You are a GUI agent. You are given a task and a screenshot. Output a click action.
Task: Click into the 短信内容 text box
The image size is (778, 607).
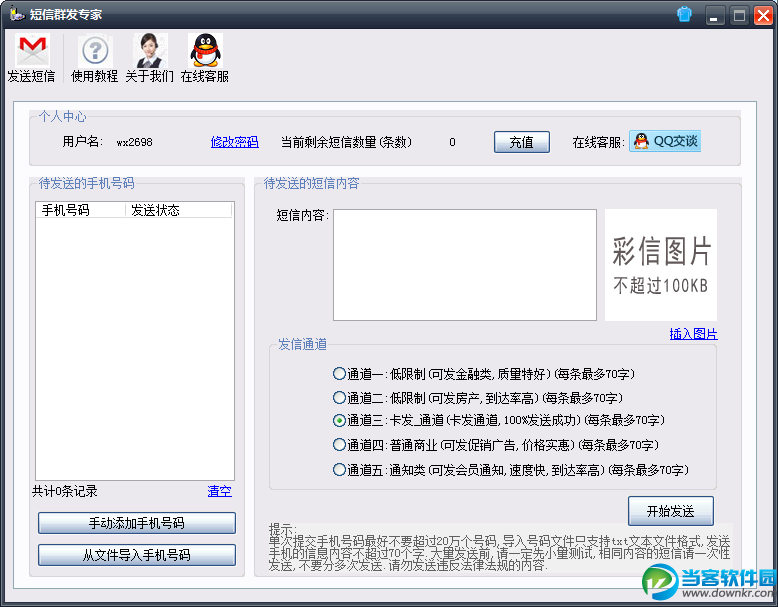coord(465,265)
